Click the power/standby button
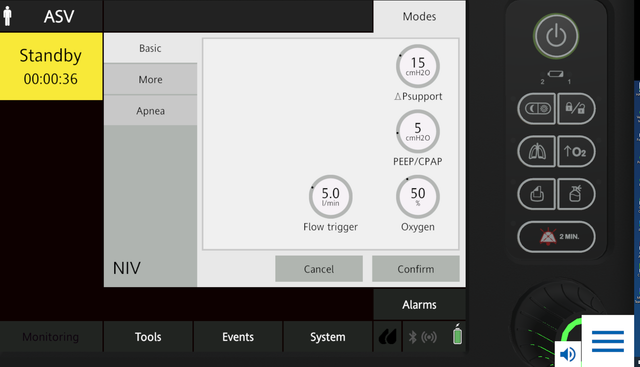Image resolution: width=640 pixels, height=367 pixels. (x=556, y=36)
